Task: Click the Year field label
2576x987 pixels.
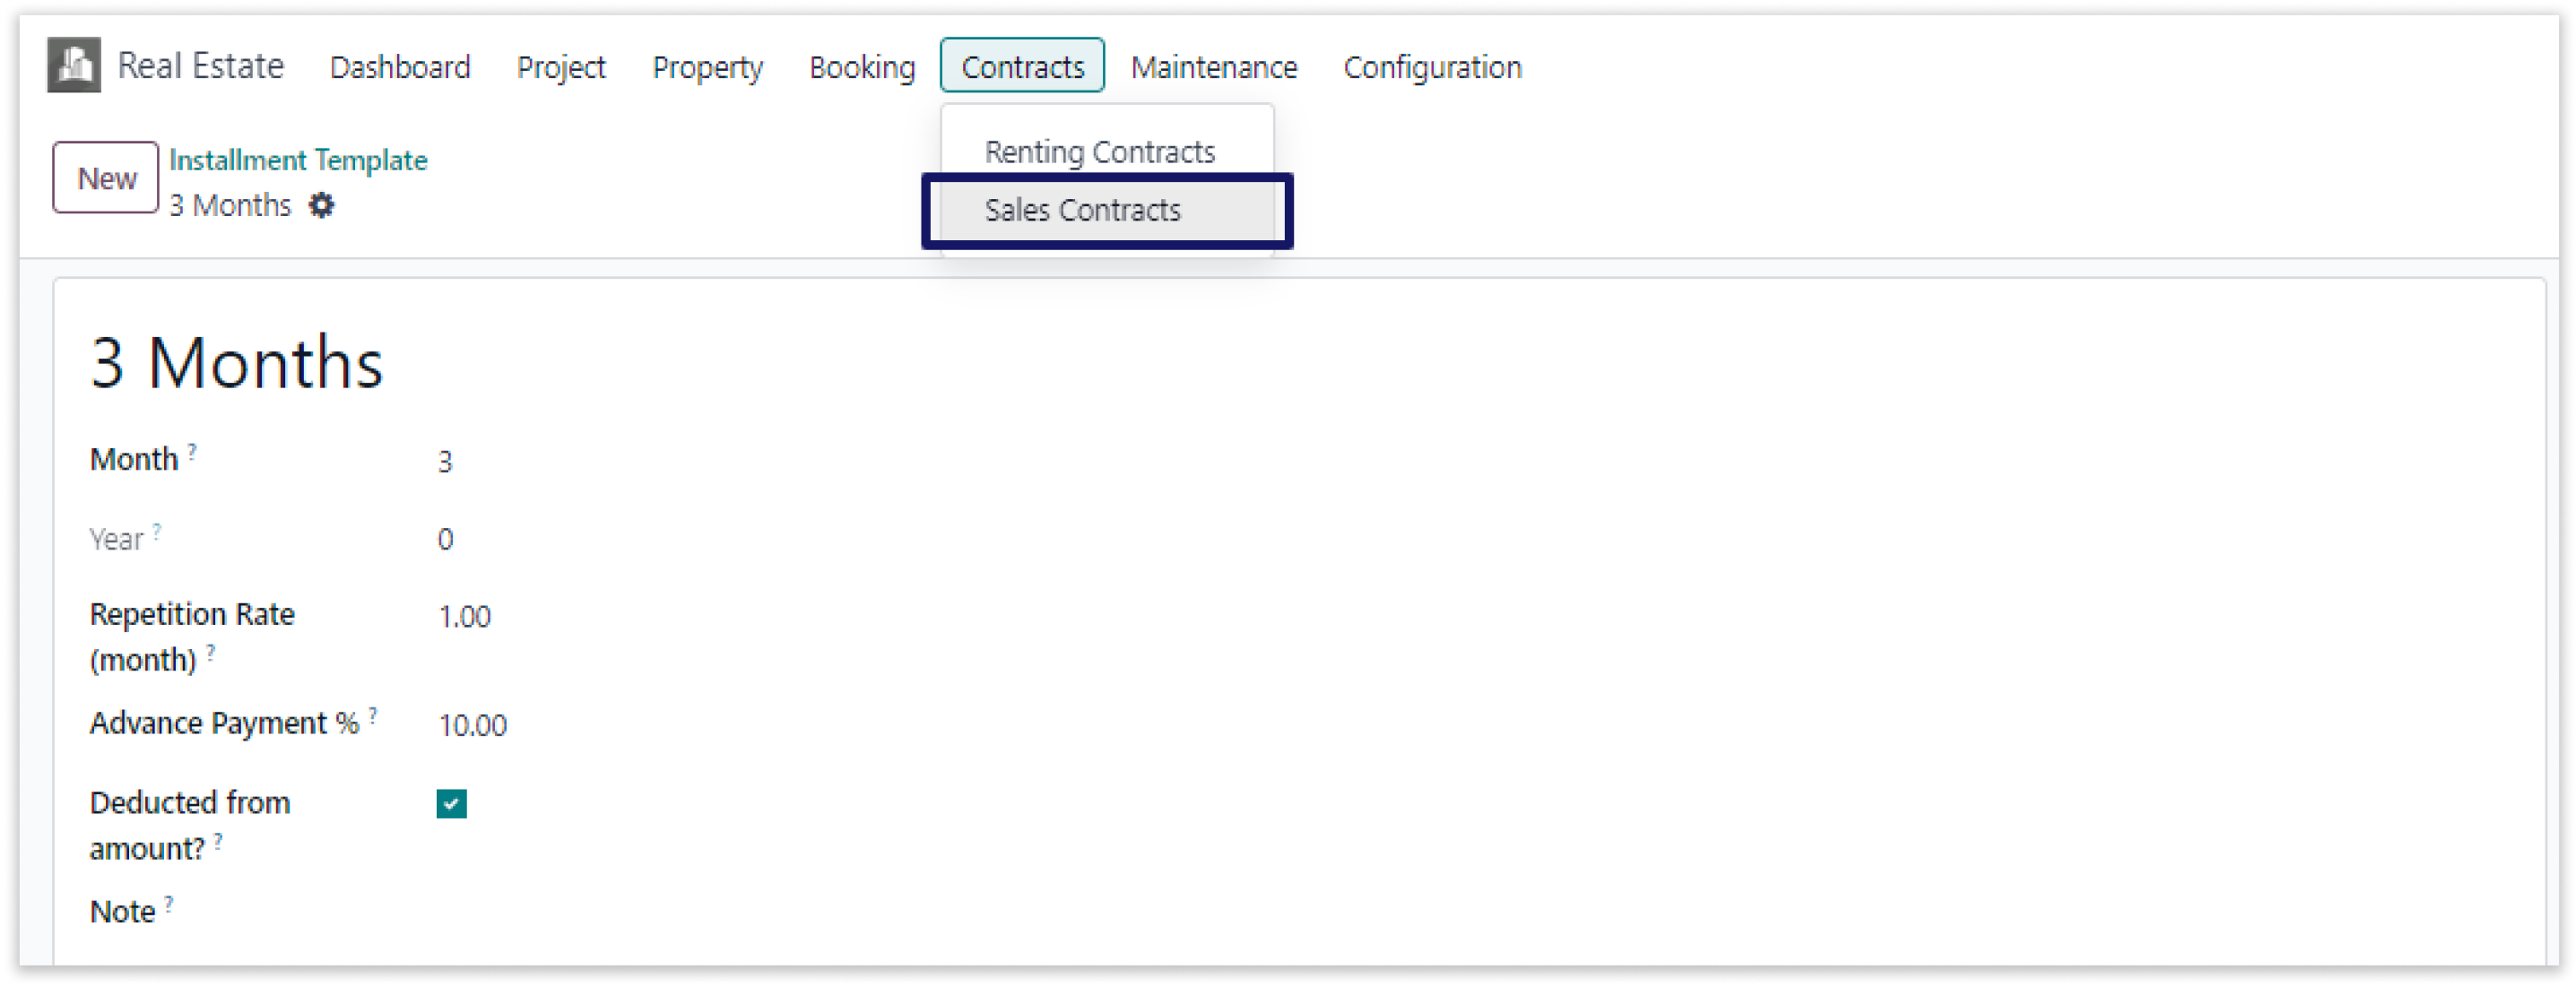Action: point(117,540)
